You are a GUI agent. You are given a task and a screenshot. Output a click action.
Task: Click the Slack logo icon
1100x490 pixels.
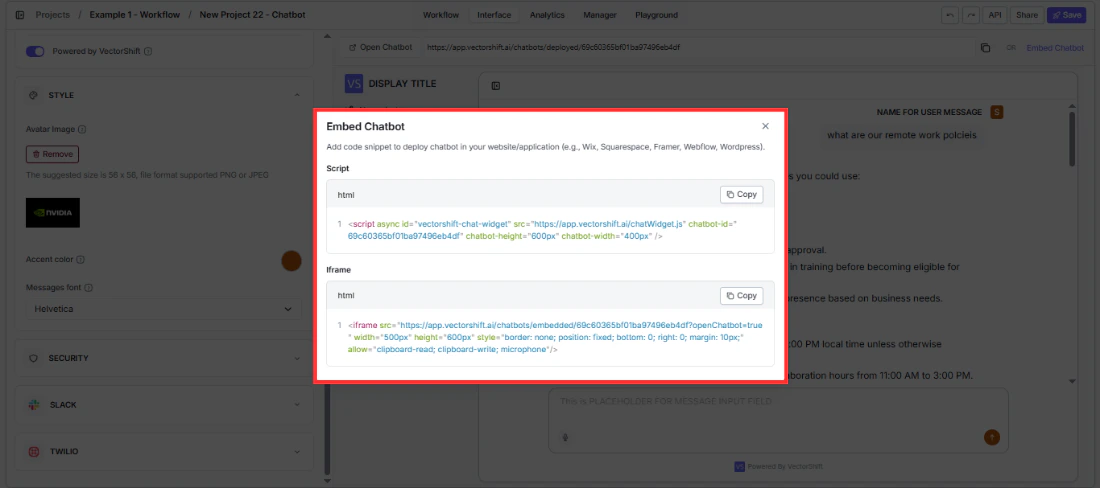33,405
